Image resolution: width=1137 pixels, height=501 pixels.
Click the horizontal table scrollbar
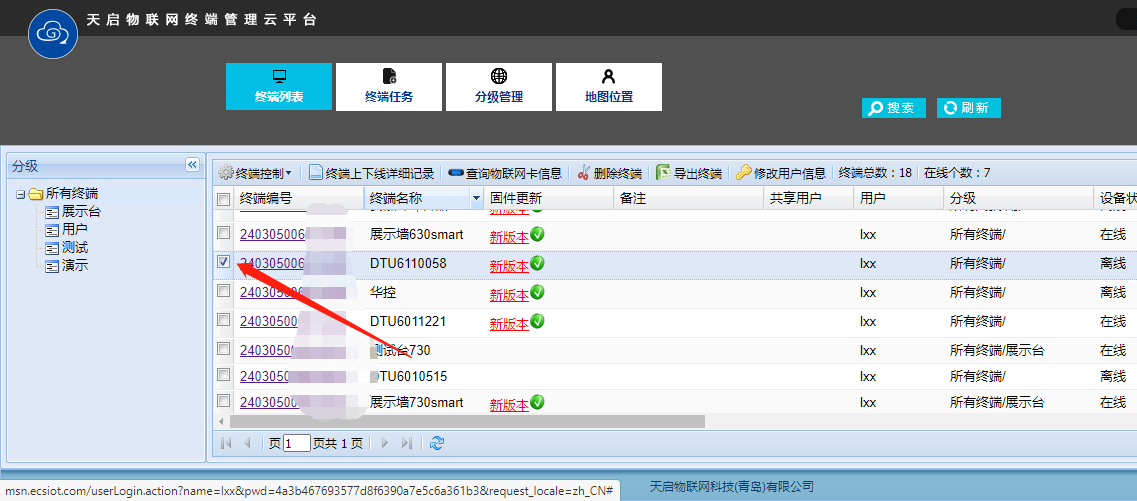click(x=467, y=421)
